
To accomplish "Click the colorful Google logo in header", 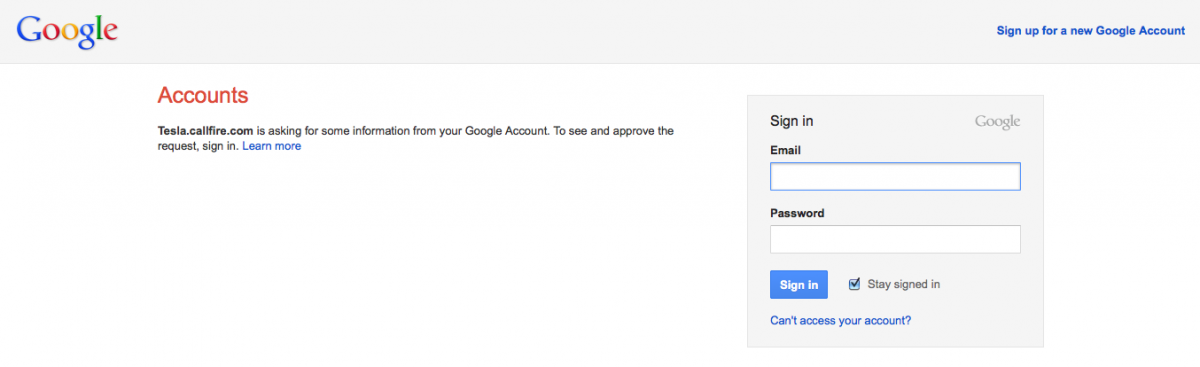I will (x=67, y=31).
